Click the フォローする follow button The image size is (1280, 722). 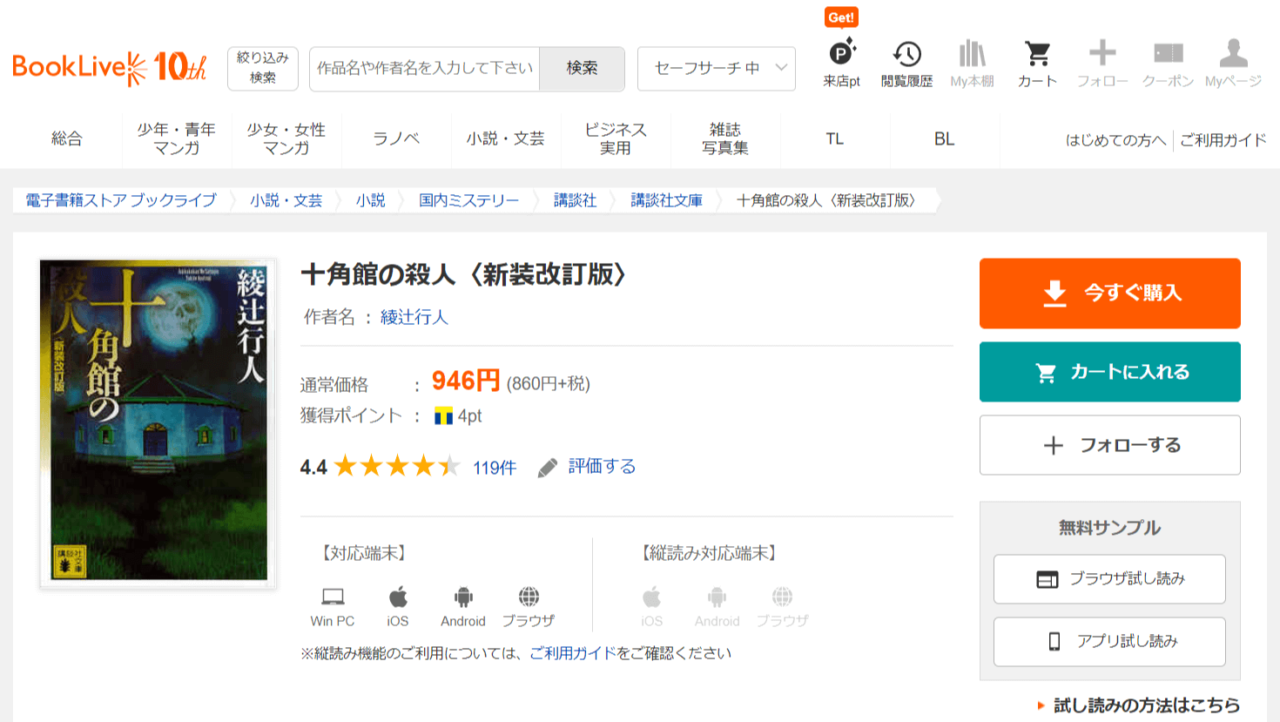[x=1110, y=445]
